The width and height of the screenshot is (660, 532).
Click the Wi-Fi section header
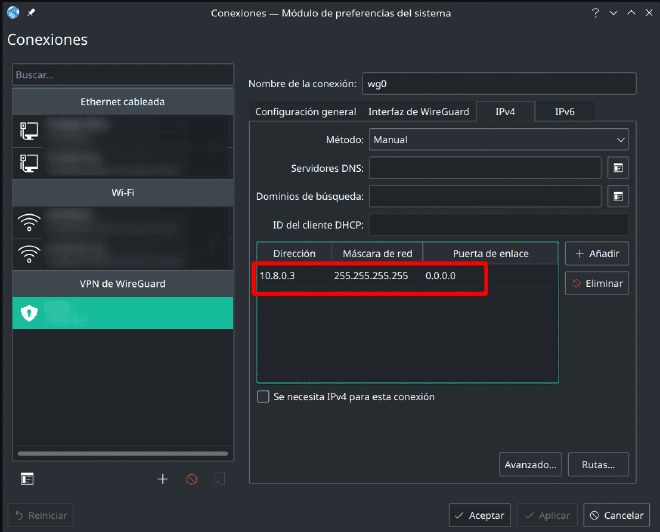click(122, 193)
